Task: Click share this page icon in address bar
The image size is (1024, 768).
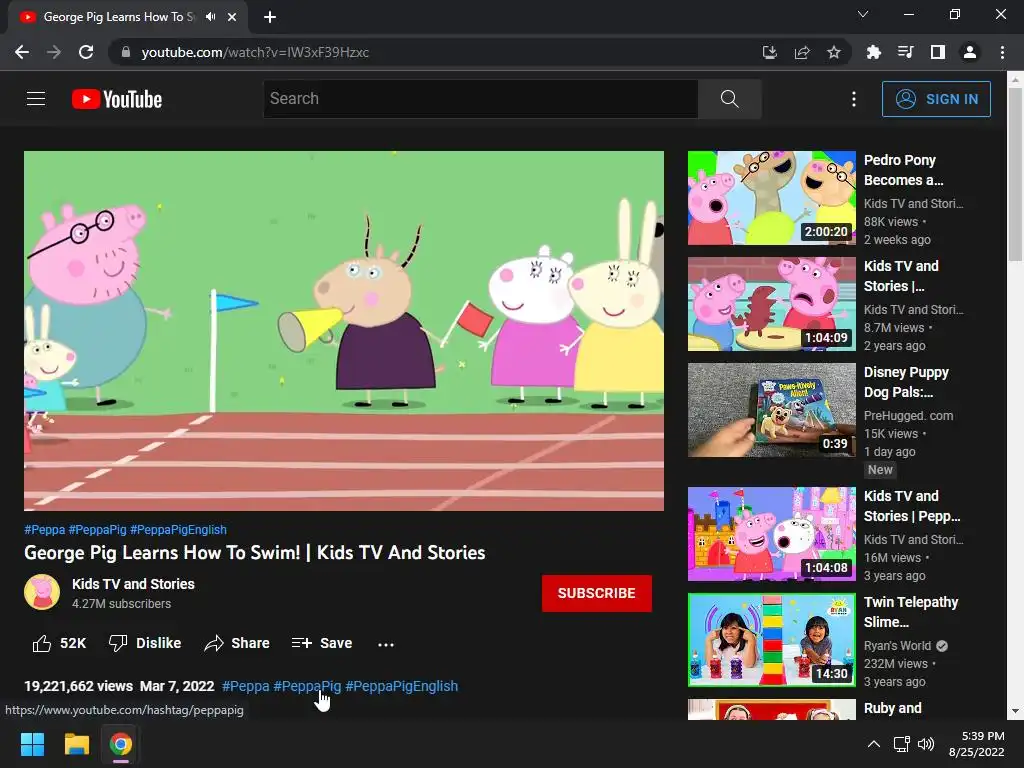Action: tap(802, 52)
